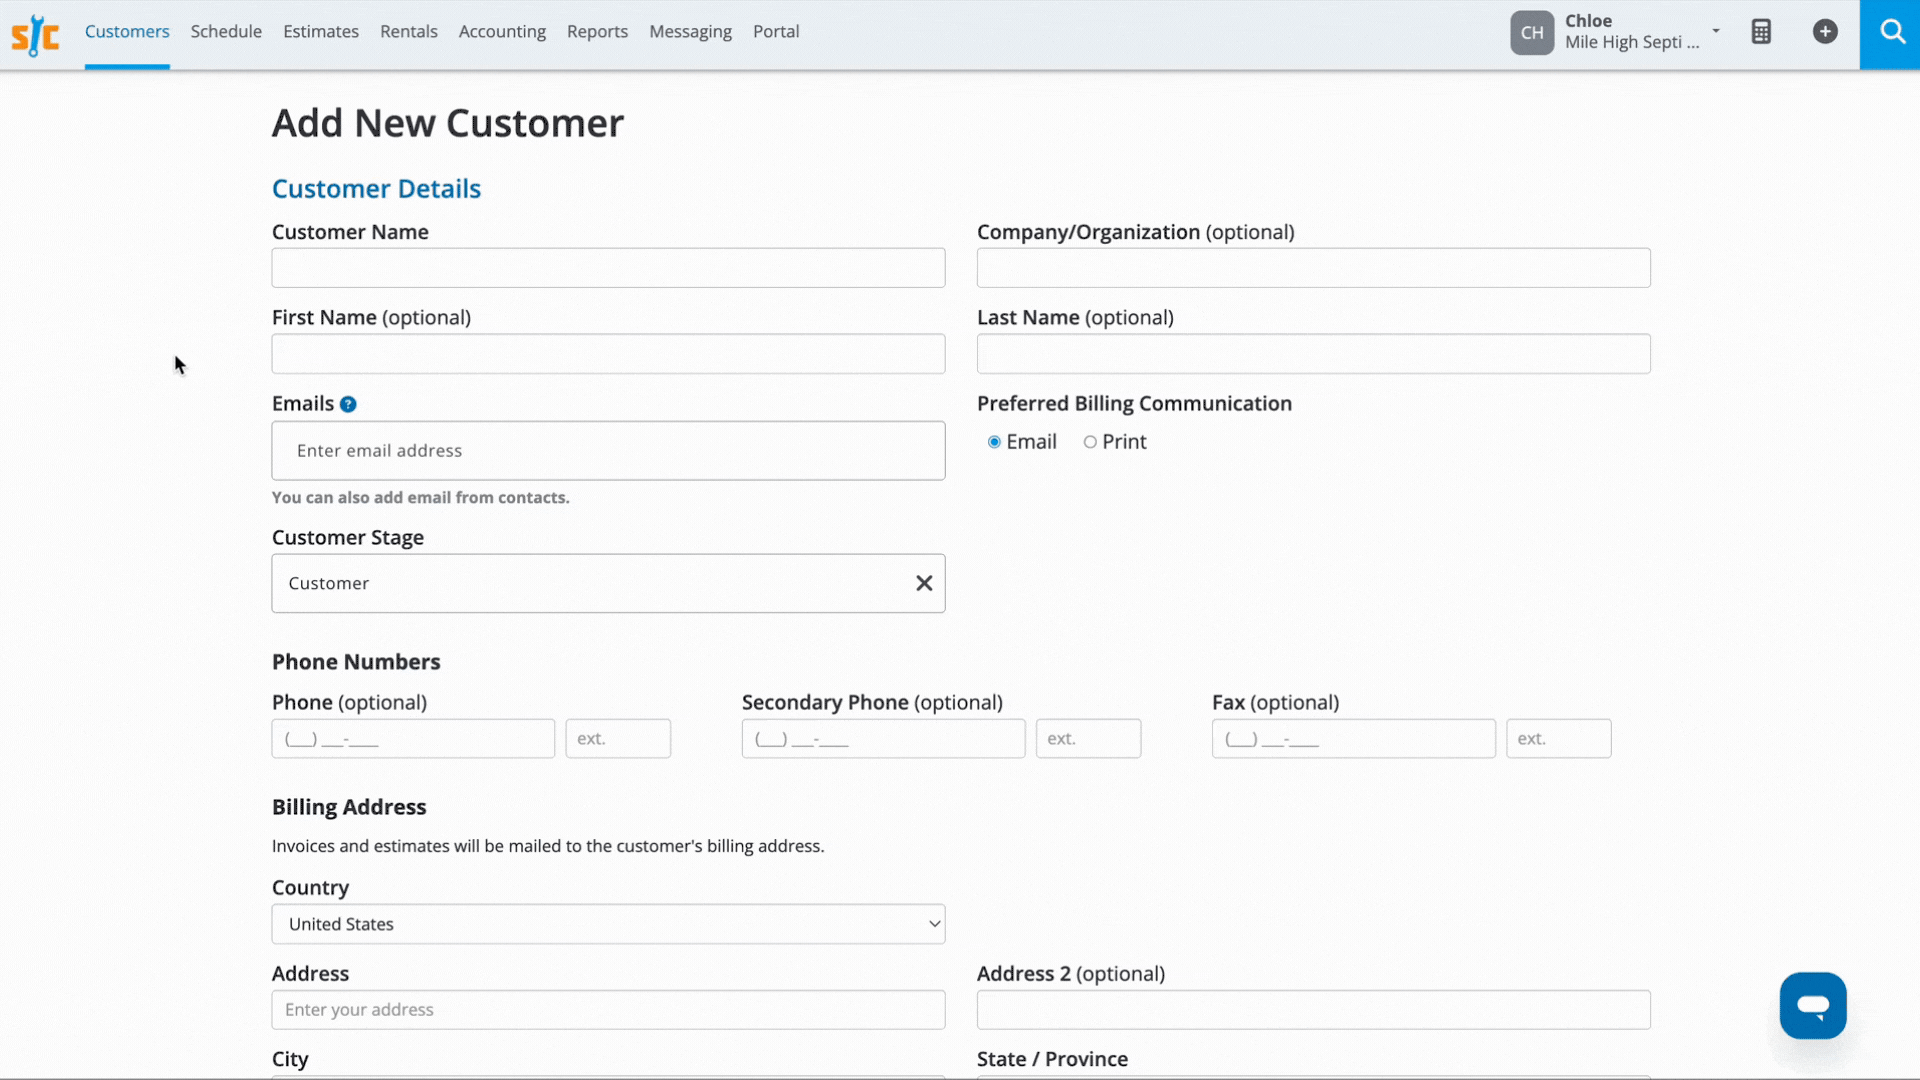
Task: Select Print billing communication option
Action: 1090,442
